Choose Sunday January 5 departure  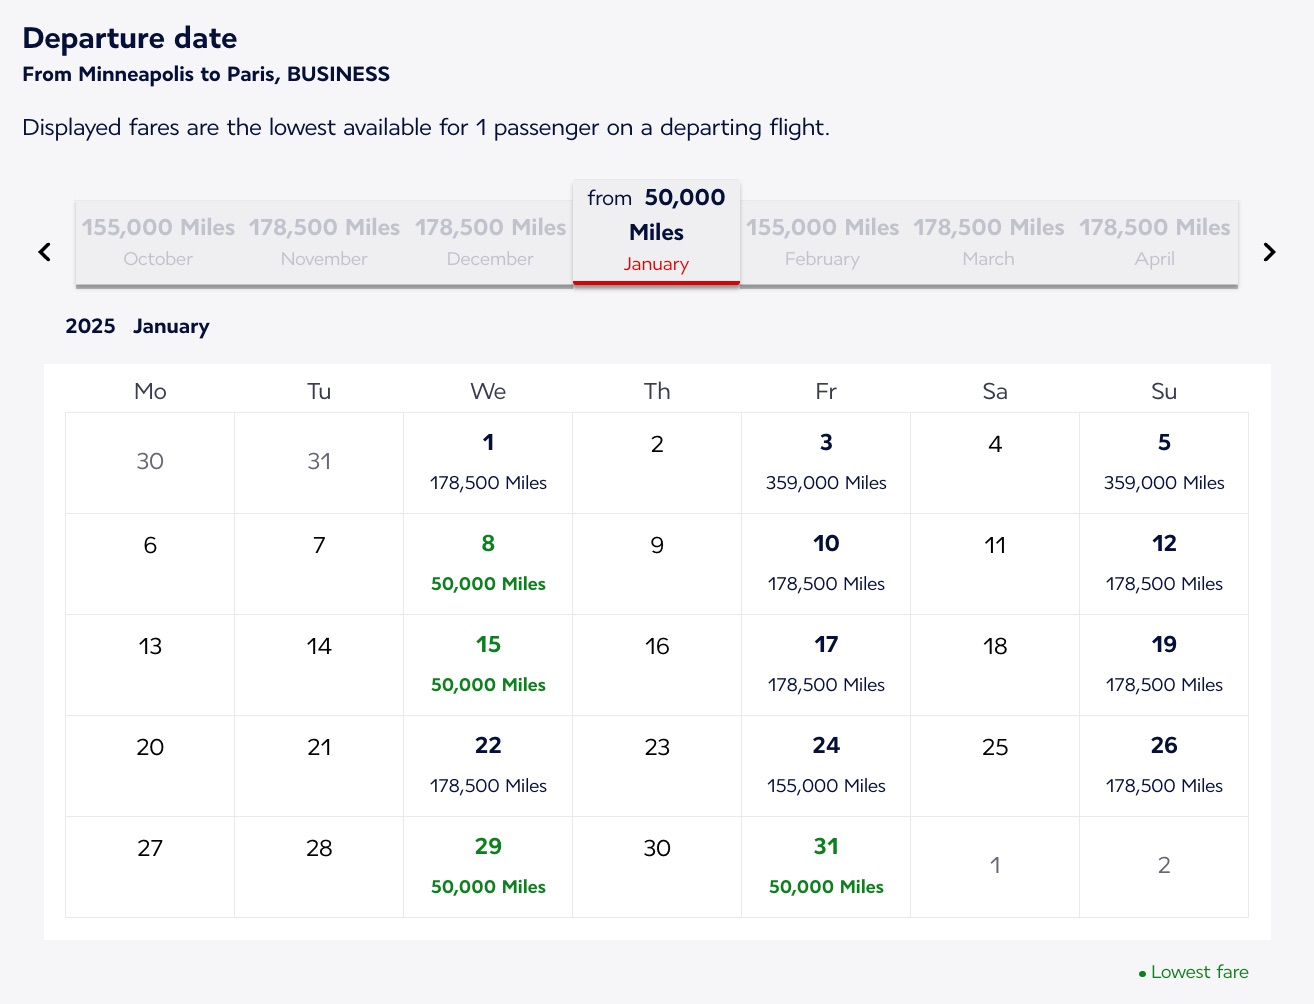point(1164,463)
